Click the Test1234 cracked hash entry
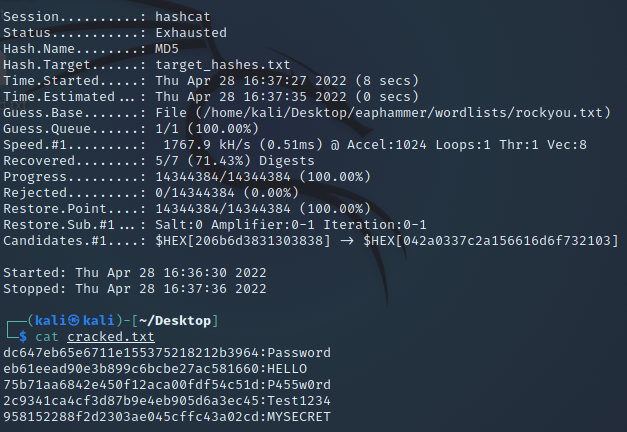The image size is (627, 432). pos(167,401)
